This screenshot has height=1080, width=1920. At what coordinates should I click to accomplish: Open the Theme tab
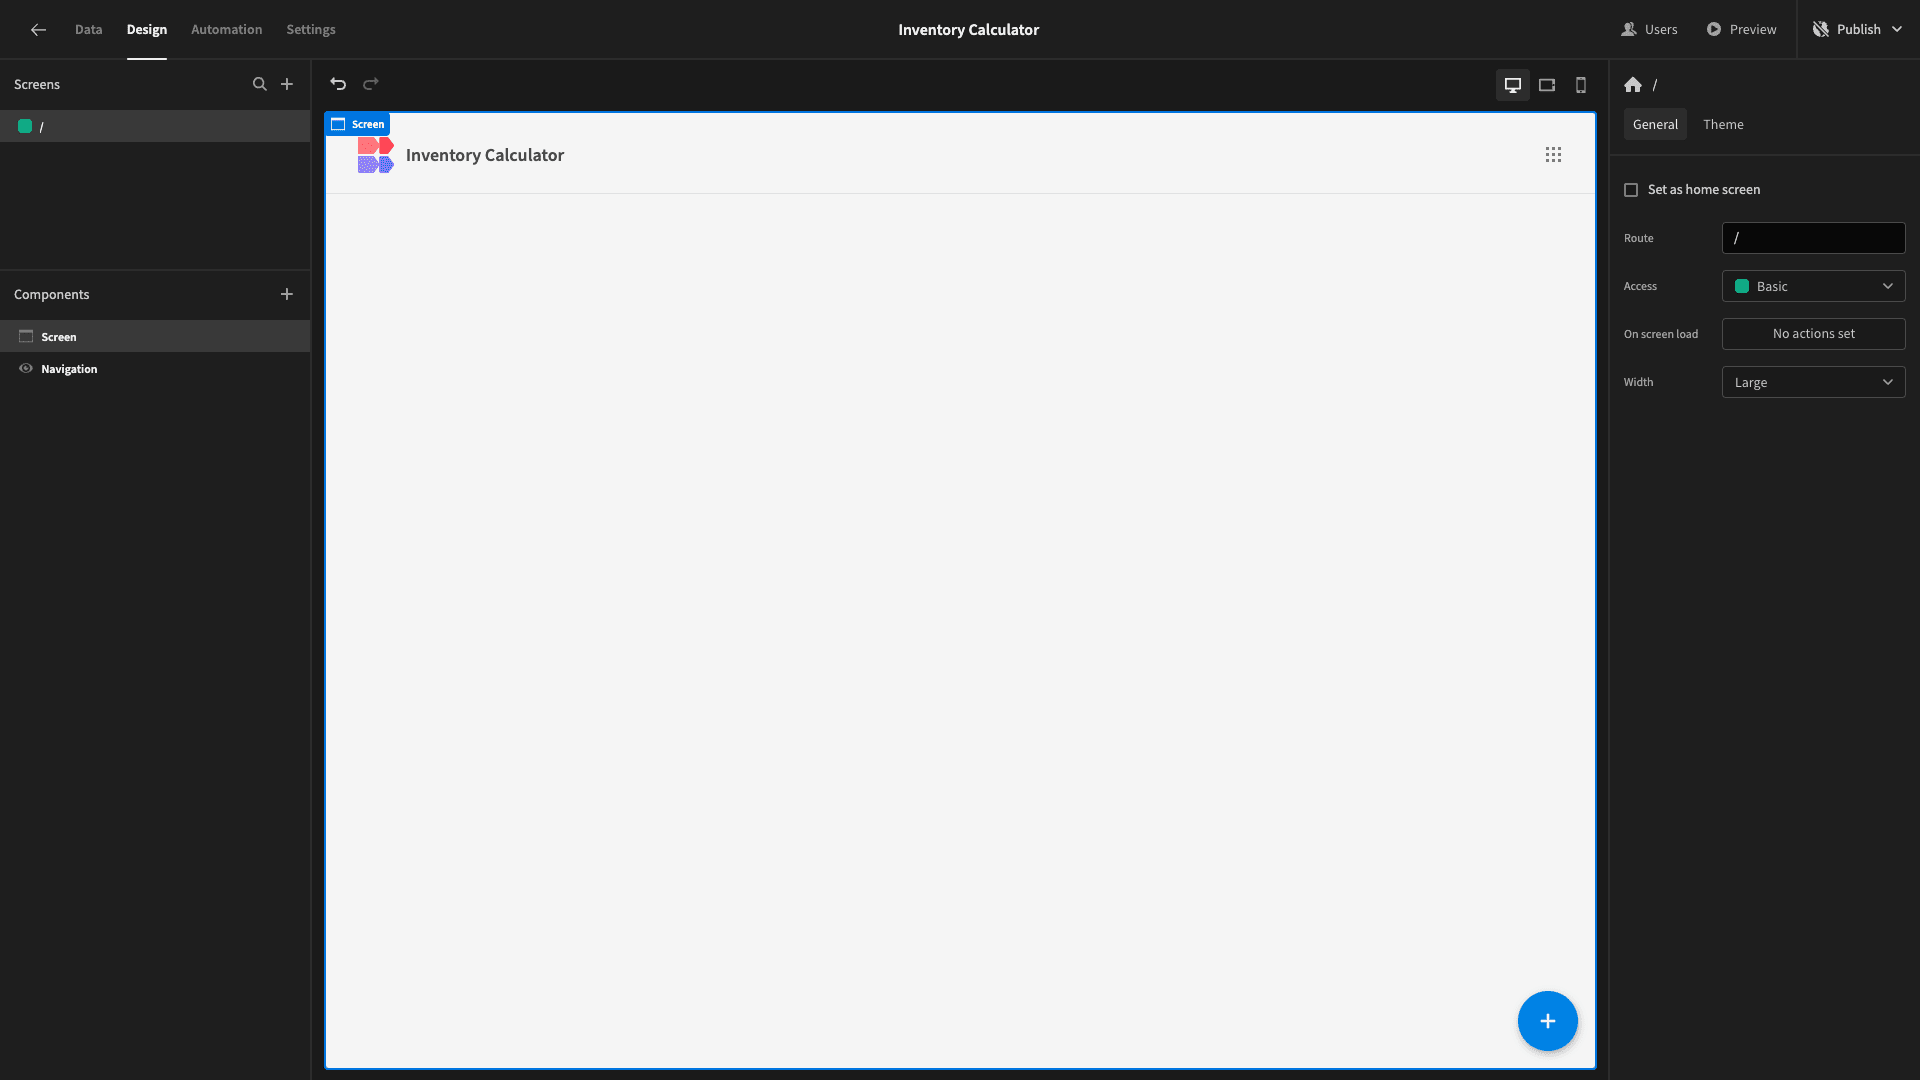pos(1724,124)
